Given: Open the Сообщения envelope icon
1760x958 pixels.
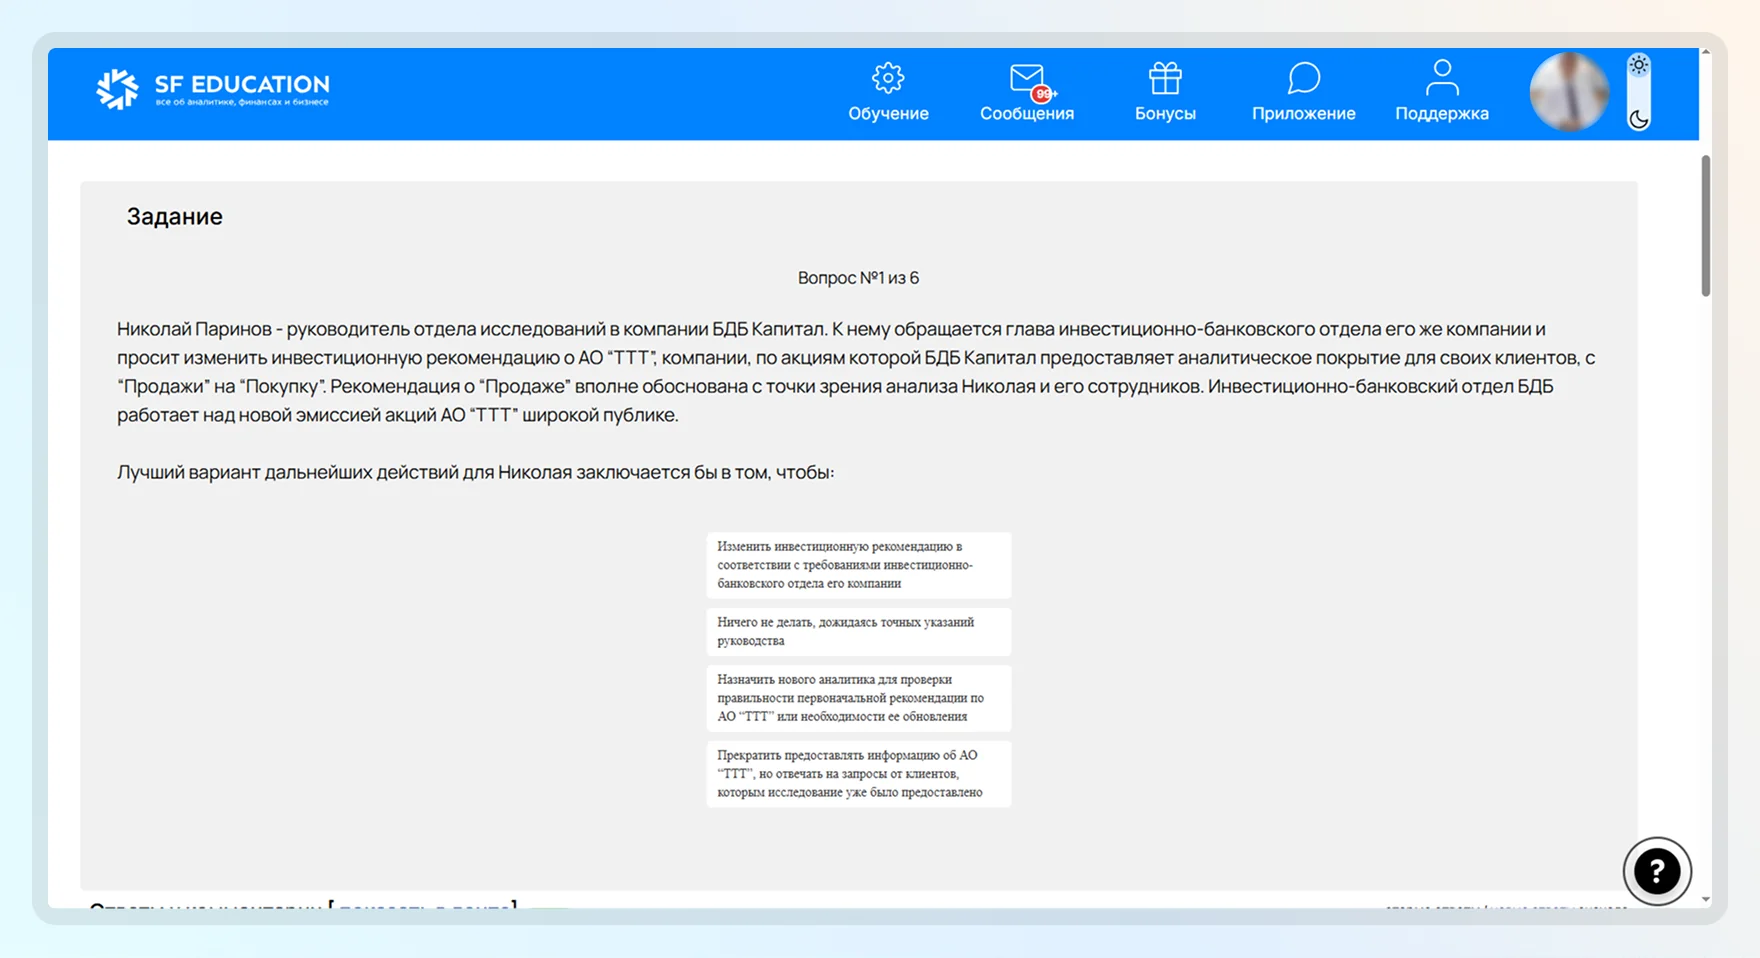Looking at the screenshot, I should tap(1027, 79).
